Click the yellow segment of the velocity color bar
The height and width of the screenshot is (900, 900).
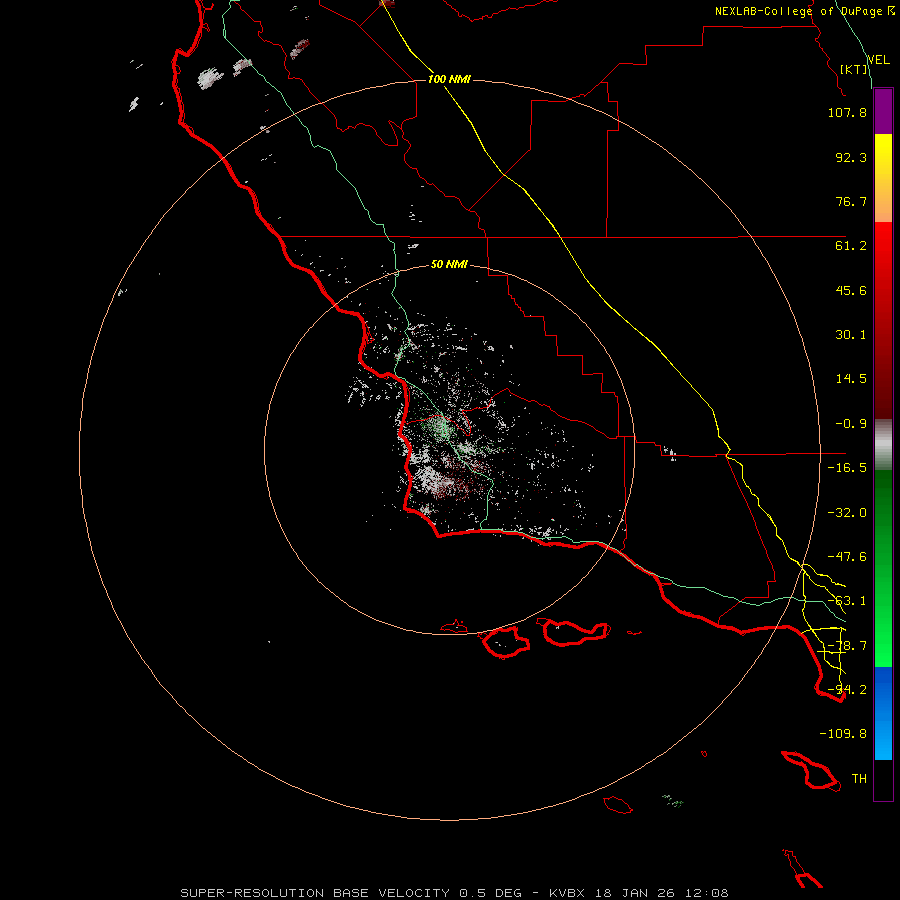pyautogui.click(x=883, y=178)
